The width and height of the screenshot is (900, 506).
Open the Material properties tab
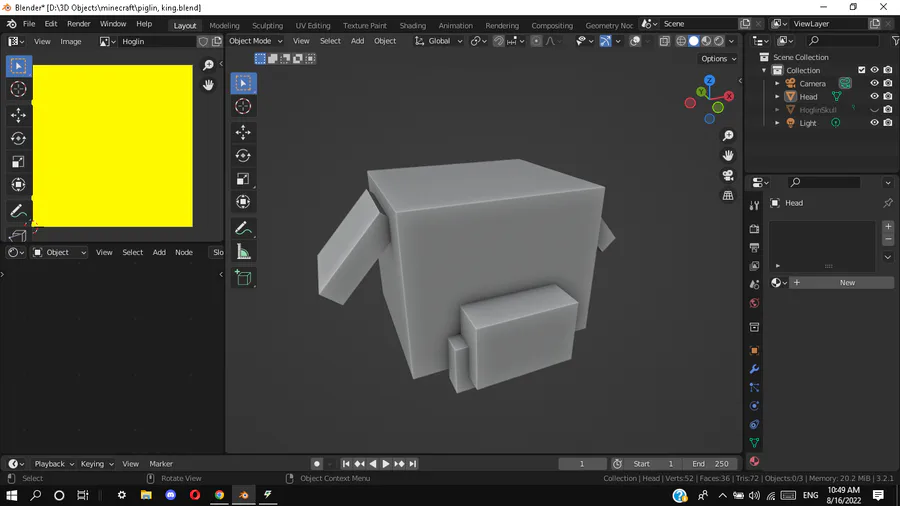click(x=754, y=461)
